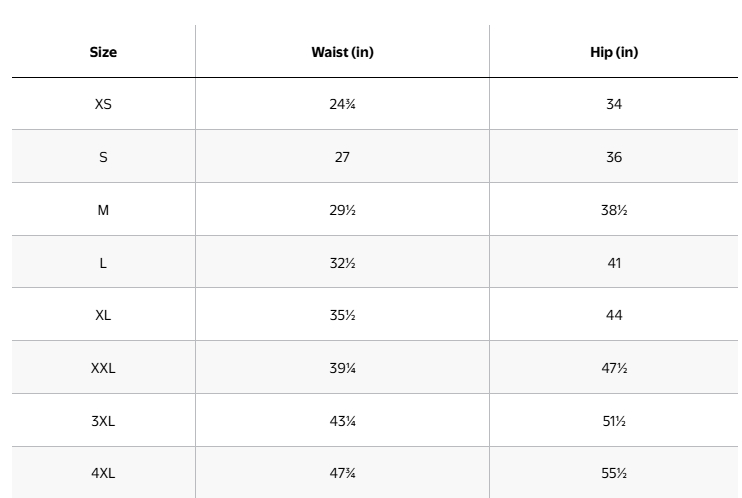Click the L size row label
This screenshot has height=498, width=742.
click(103, 263)
